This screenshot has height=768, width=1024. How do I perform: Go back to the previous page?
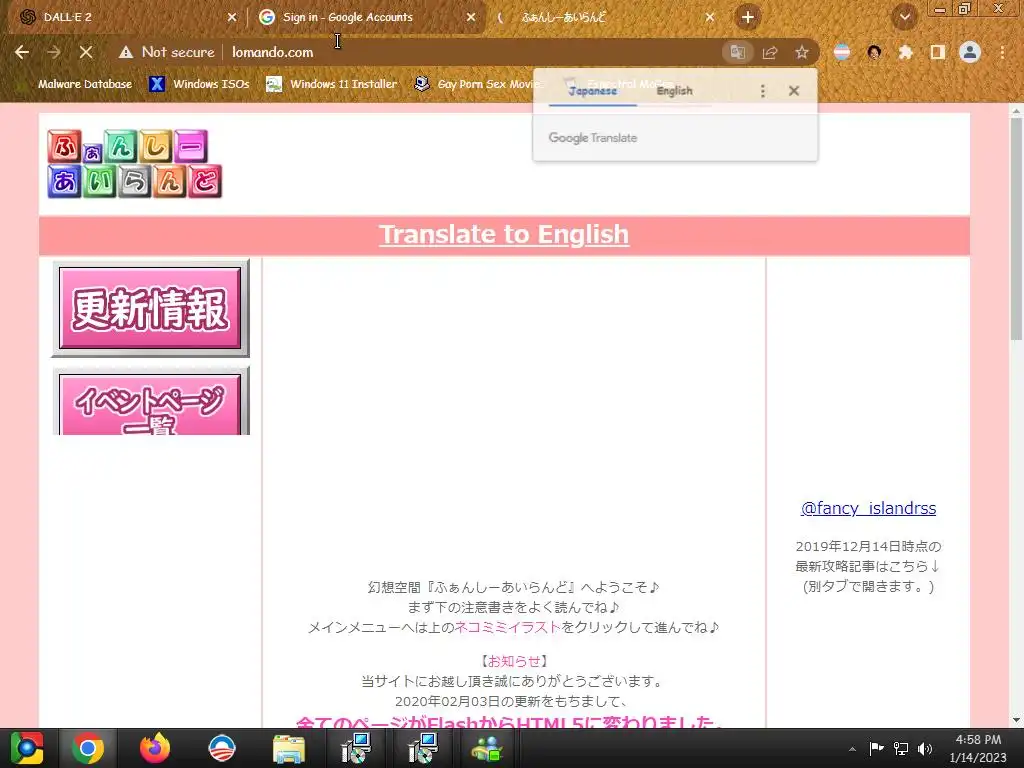pyautogui.click(x=22, y=52)
